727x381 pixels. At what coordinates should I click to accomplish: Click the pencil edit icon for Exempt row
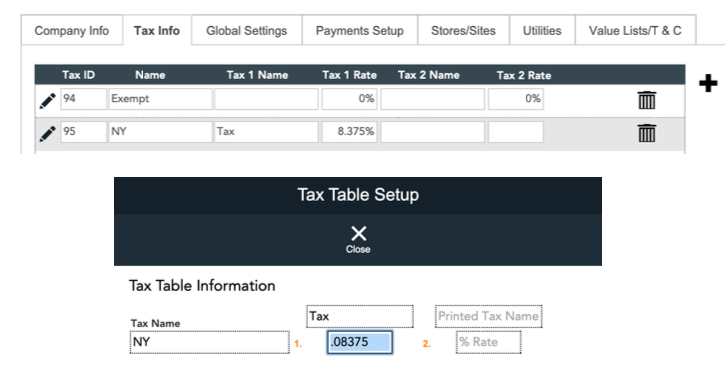[x=47, y=101]
